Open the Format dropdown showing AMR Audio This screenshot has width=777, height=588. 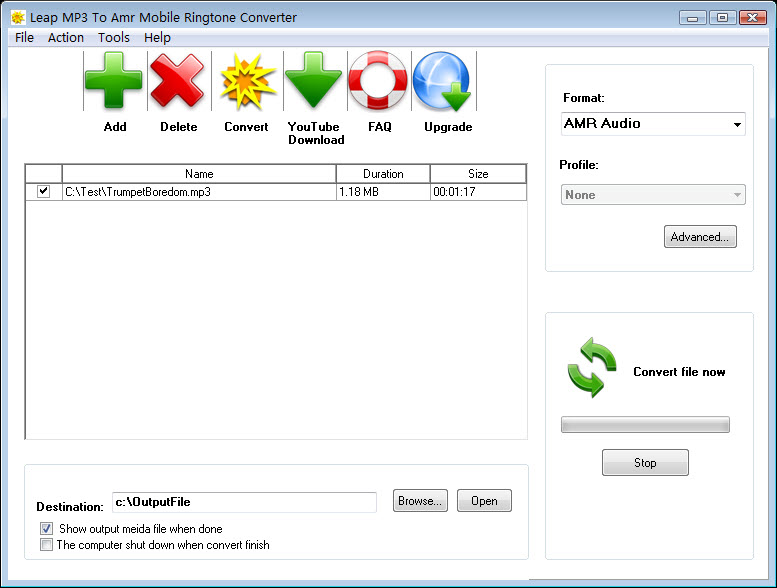point(653,124)
